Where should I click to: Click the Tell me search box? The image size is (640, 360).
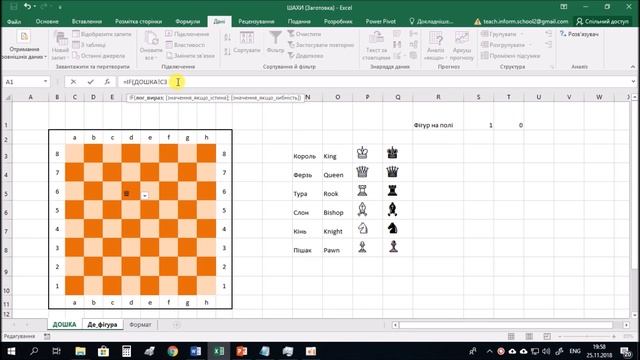point(431,21)
